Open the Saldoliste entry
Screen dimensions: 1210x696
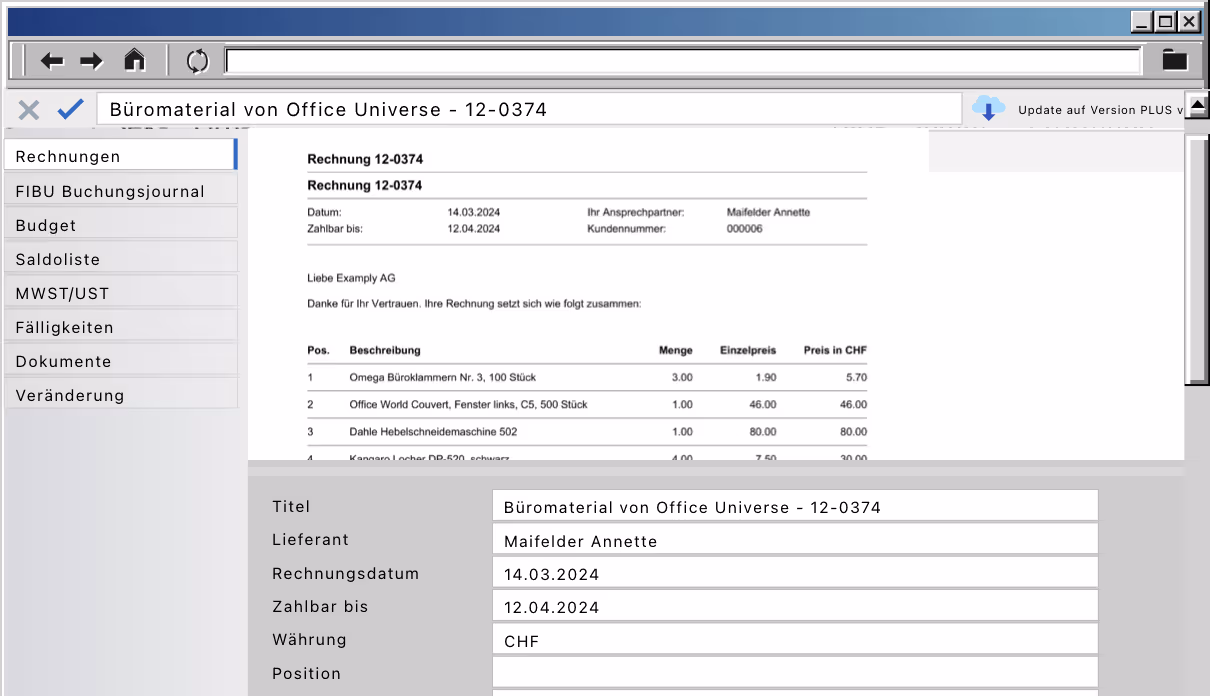(x=120, y=259)
